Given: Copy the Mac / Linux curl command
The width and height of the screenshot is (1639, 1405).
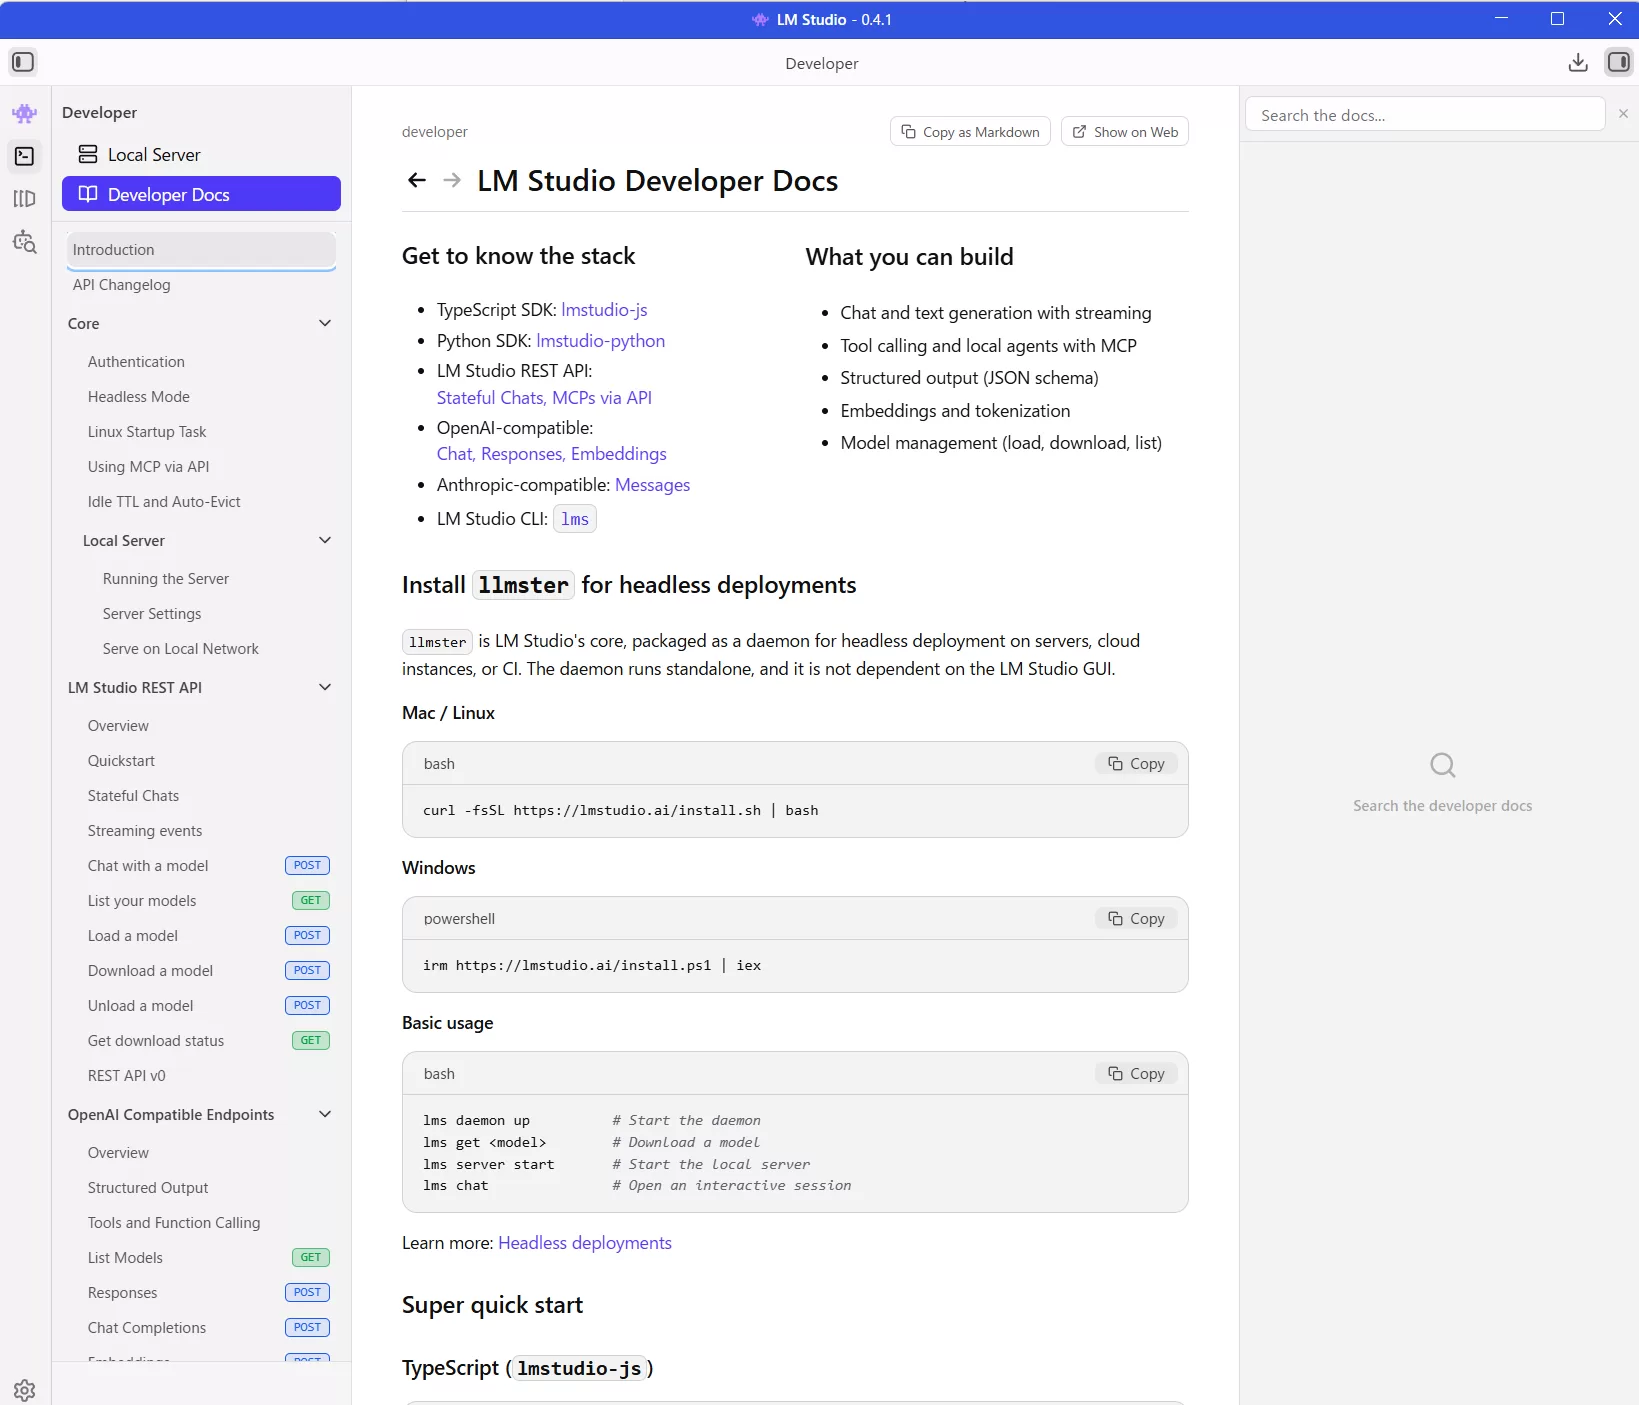Looking at the screenshot, I should tap(1137, 764).
